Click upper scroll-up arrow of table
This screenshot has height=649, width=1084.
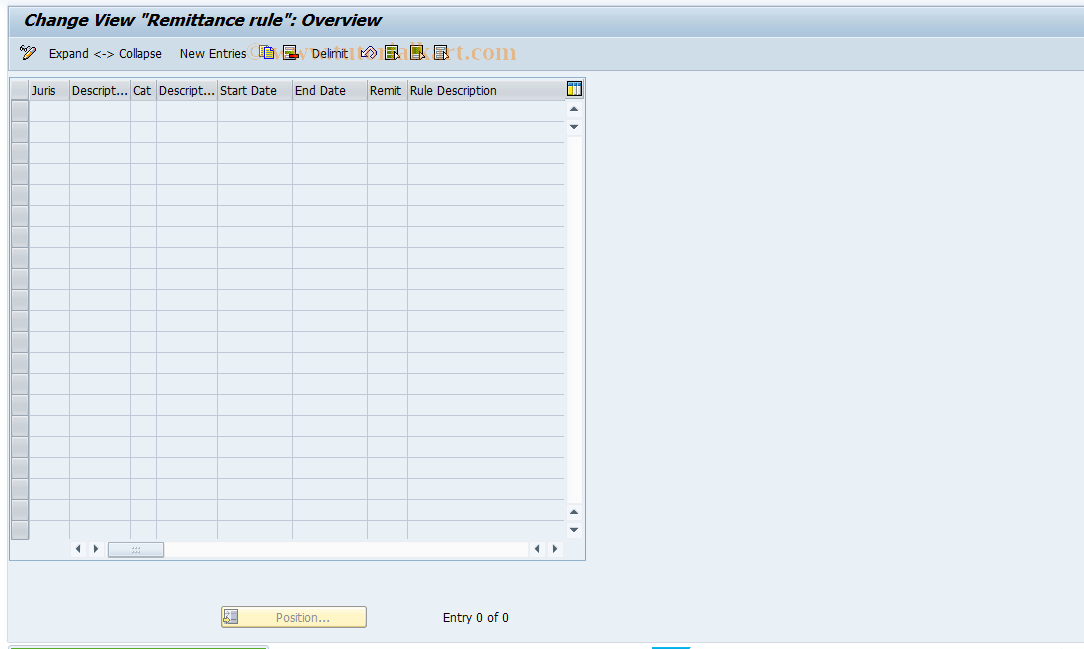pos(574,109)
